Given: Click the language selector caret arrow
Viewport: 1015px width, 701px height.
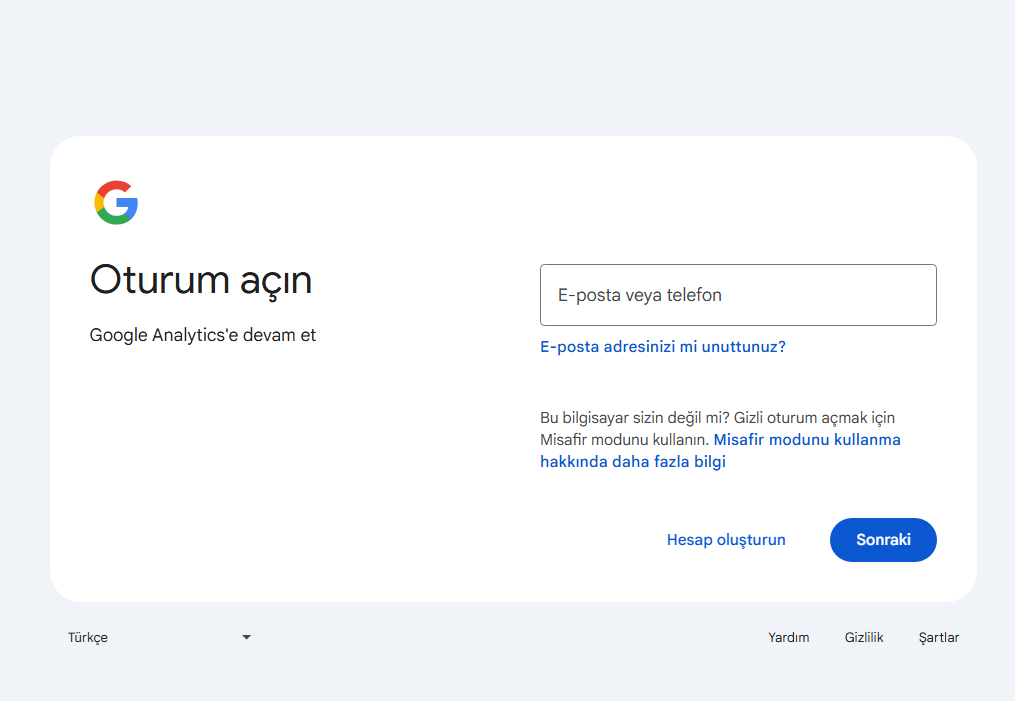Looking at the screenshot, I should pos(246,637).
